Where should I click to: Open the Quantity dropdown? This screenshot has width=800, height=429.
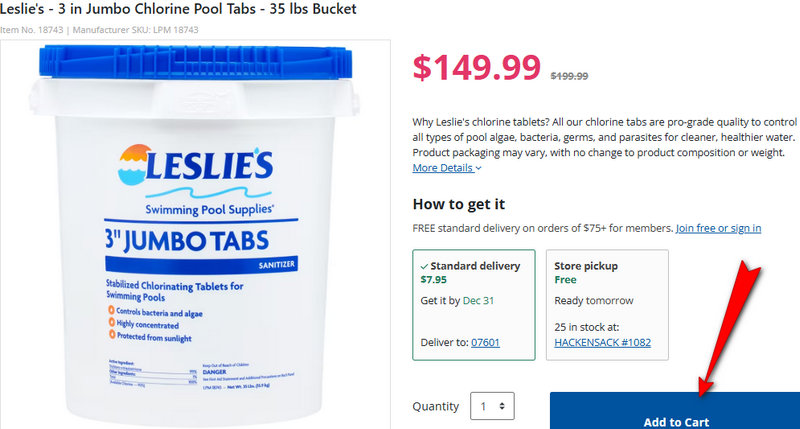tap(492, 407)
